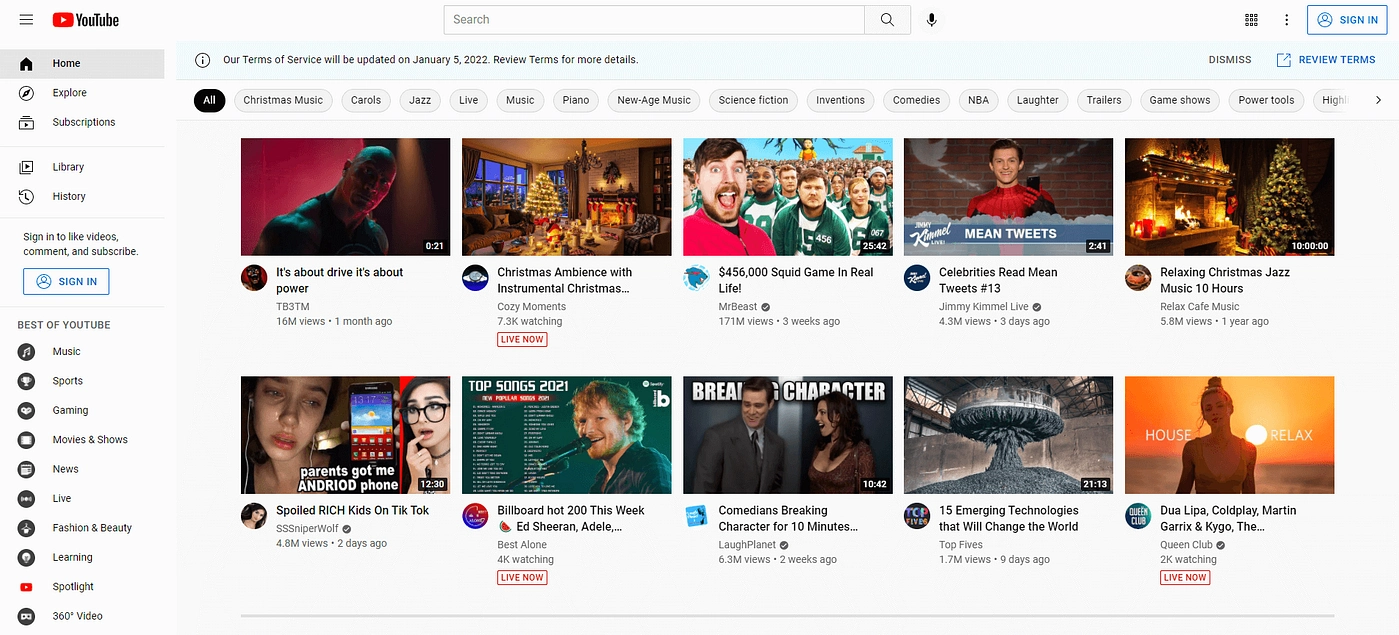Click the YouTube logo
Image resolution: width=1399 pixels, height=635 pixels.
pos(85,20)
